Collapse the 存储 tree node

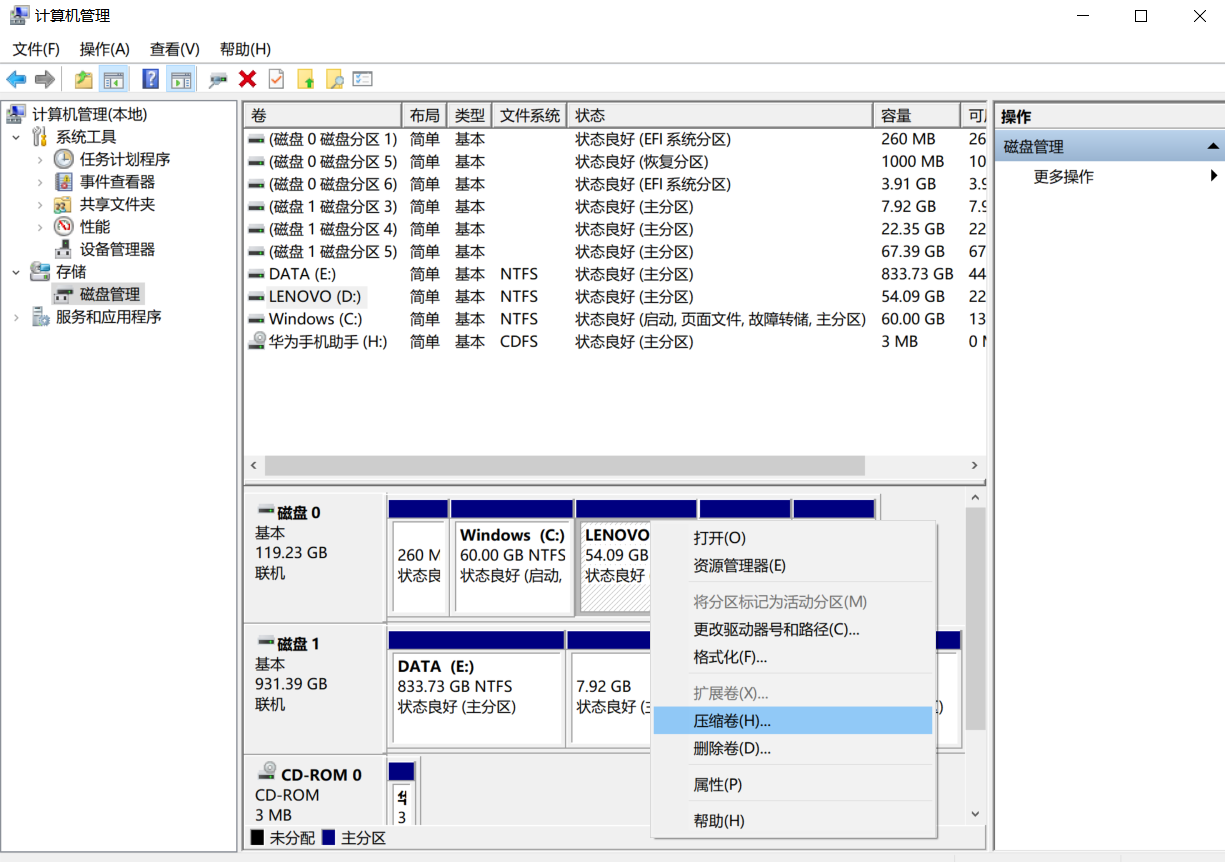pyautogui.click(x=17, y=272)
